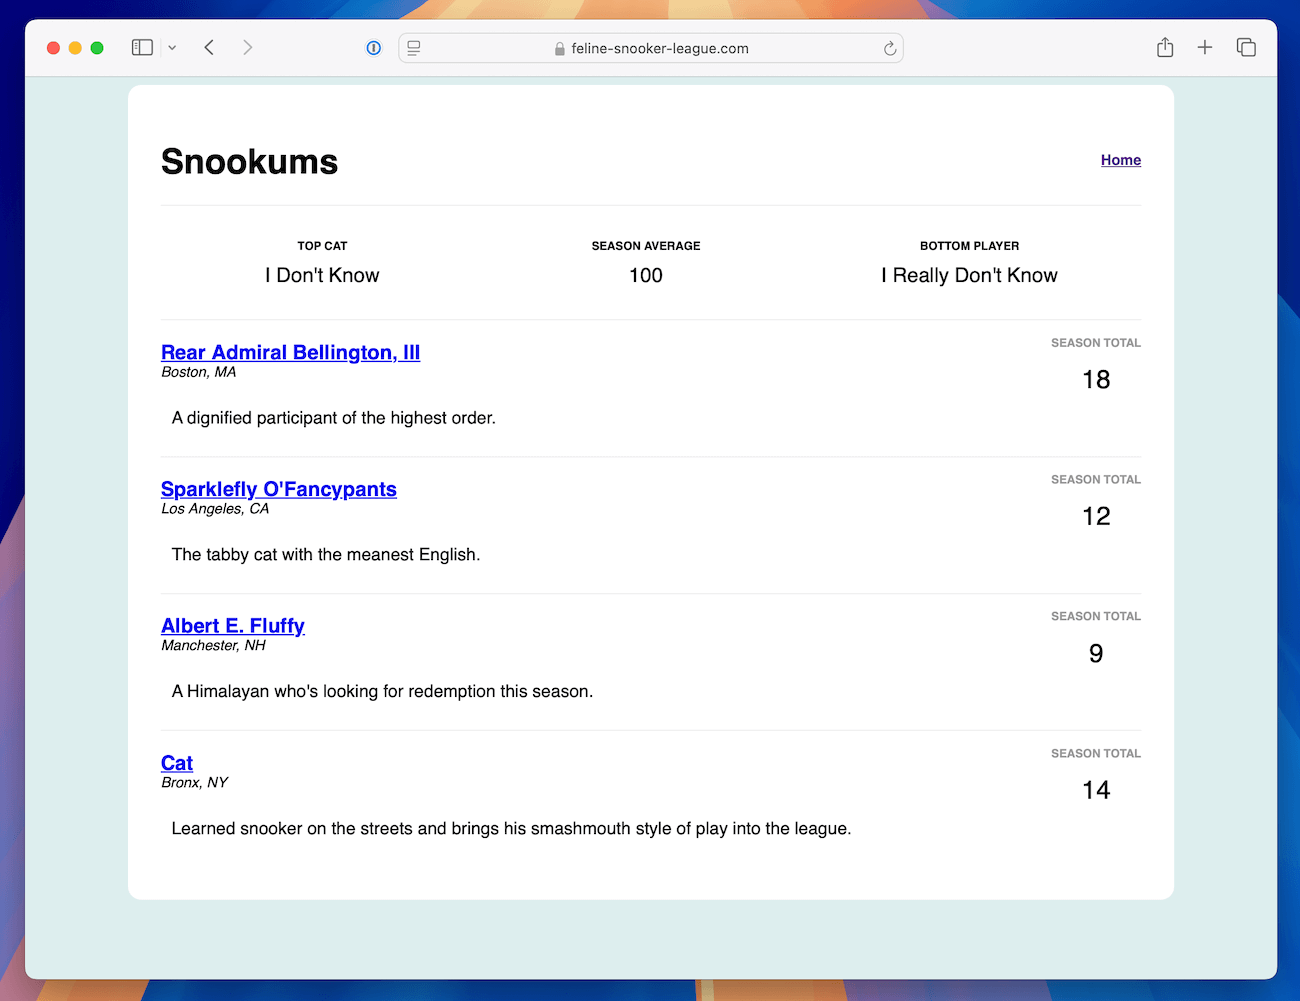Open the Share sheet
This screenshot has width=1300, height=1001.
(x=1164, y=47)
